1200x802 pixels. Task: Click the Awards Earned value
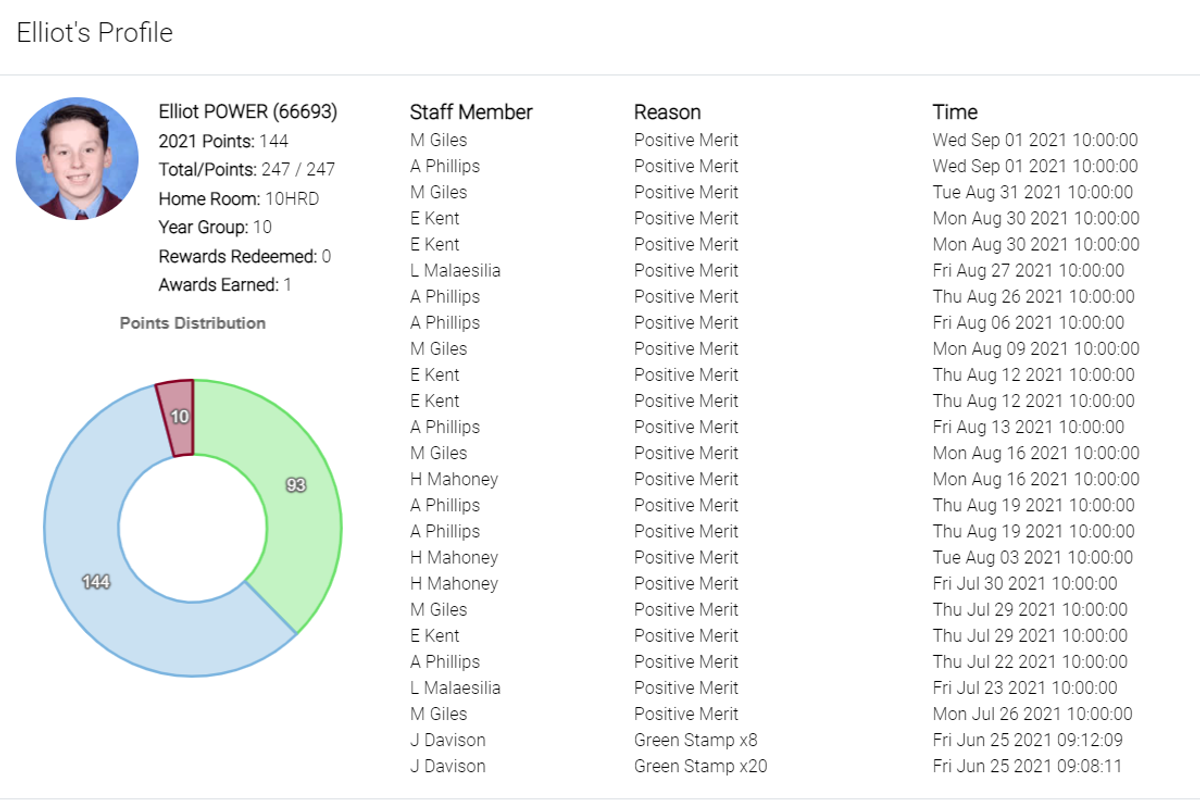coord(288,285)
